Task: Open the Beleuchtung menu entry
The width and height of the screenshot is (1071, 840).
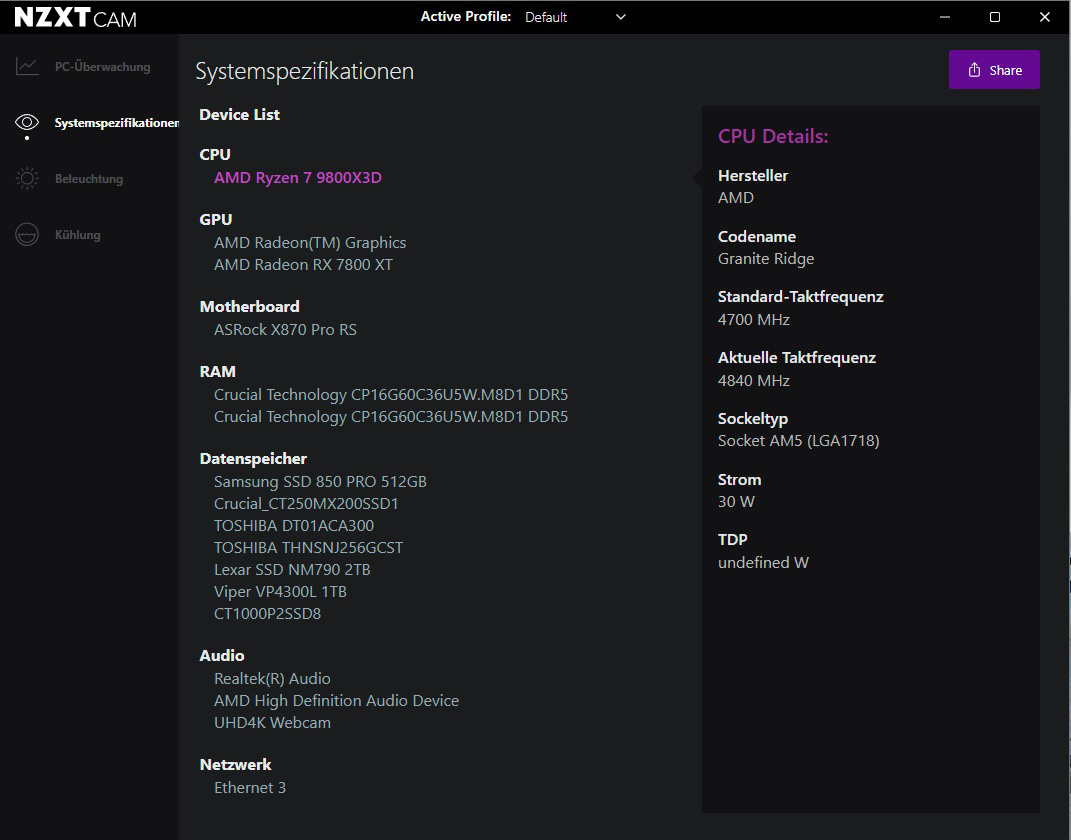Action: click(x=89, y=179)
